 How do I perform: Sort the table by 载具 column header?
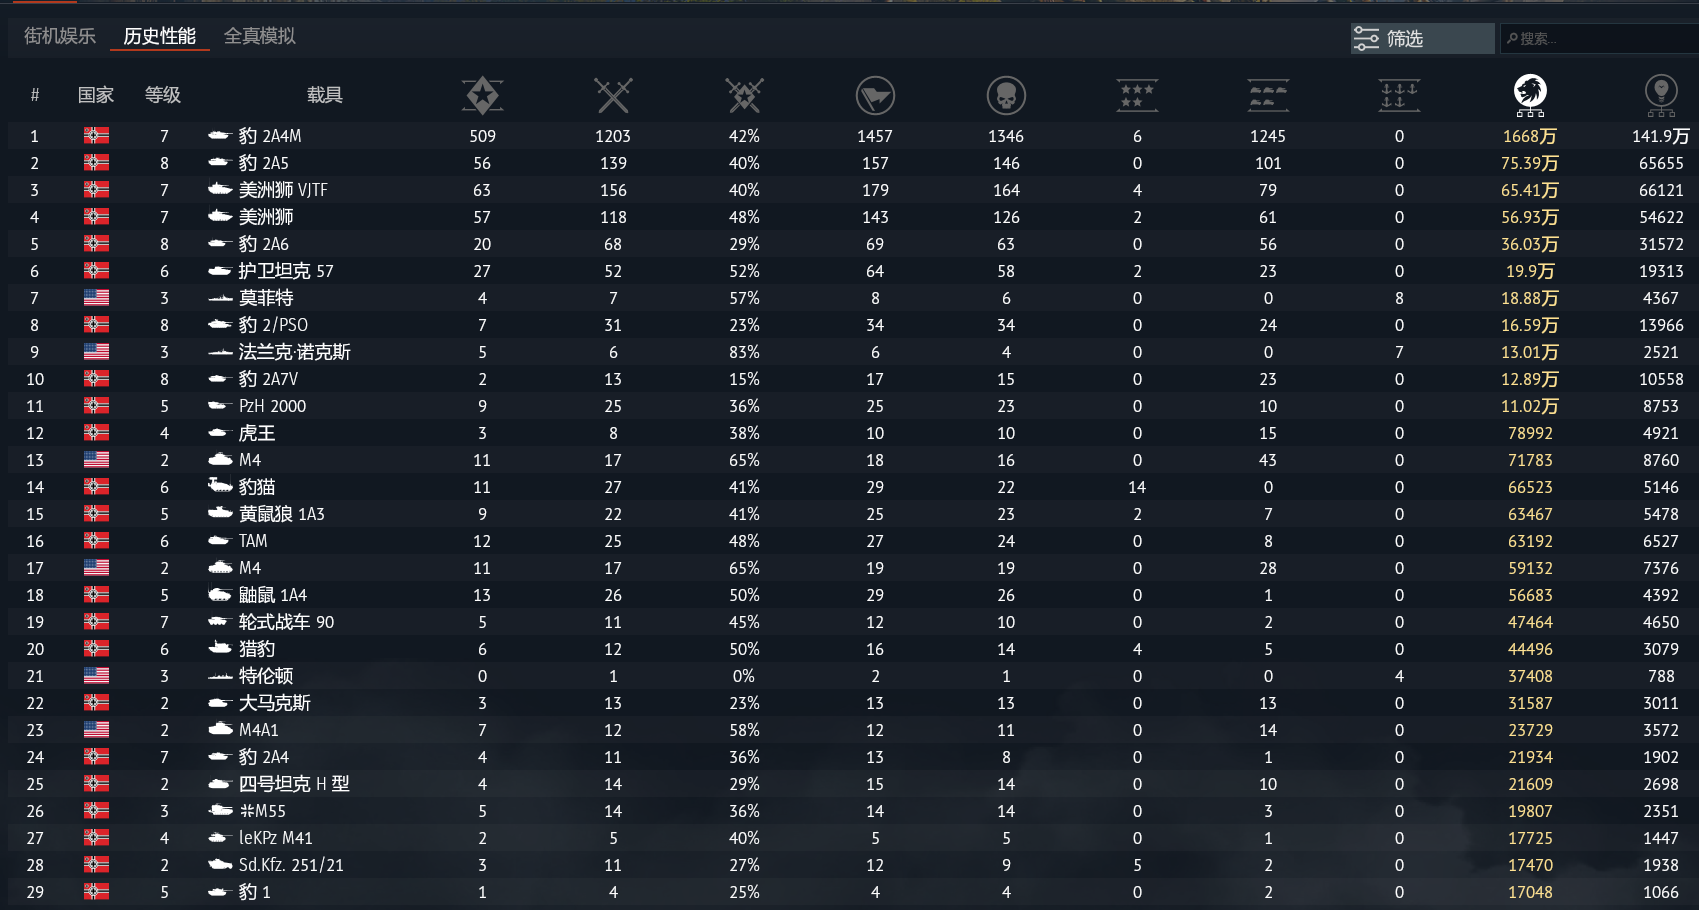pyautogui.click(x=325, y=95)
